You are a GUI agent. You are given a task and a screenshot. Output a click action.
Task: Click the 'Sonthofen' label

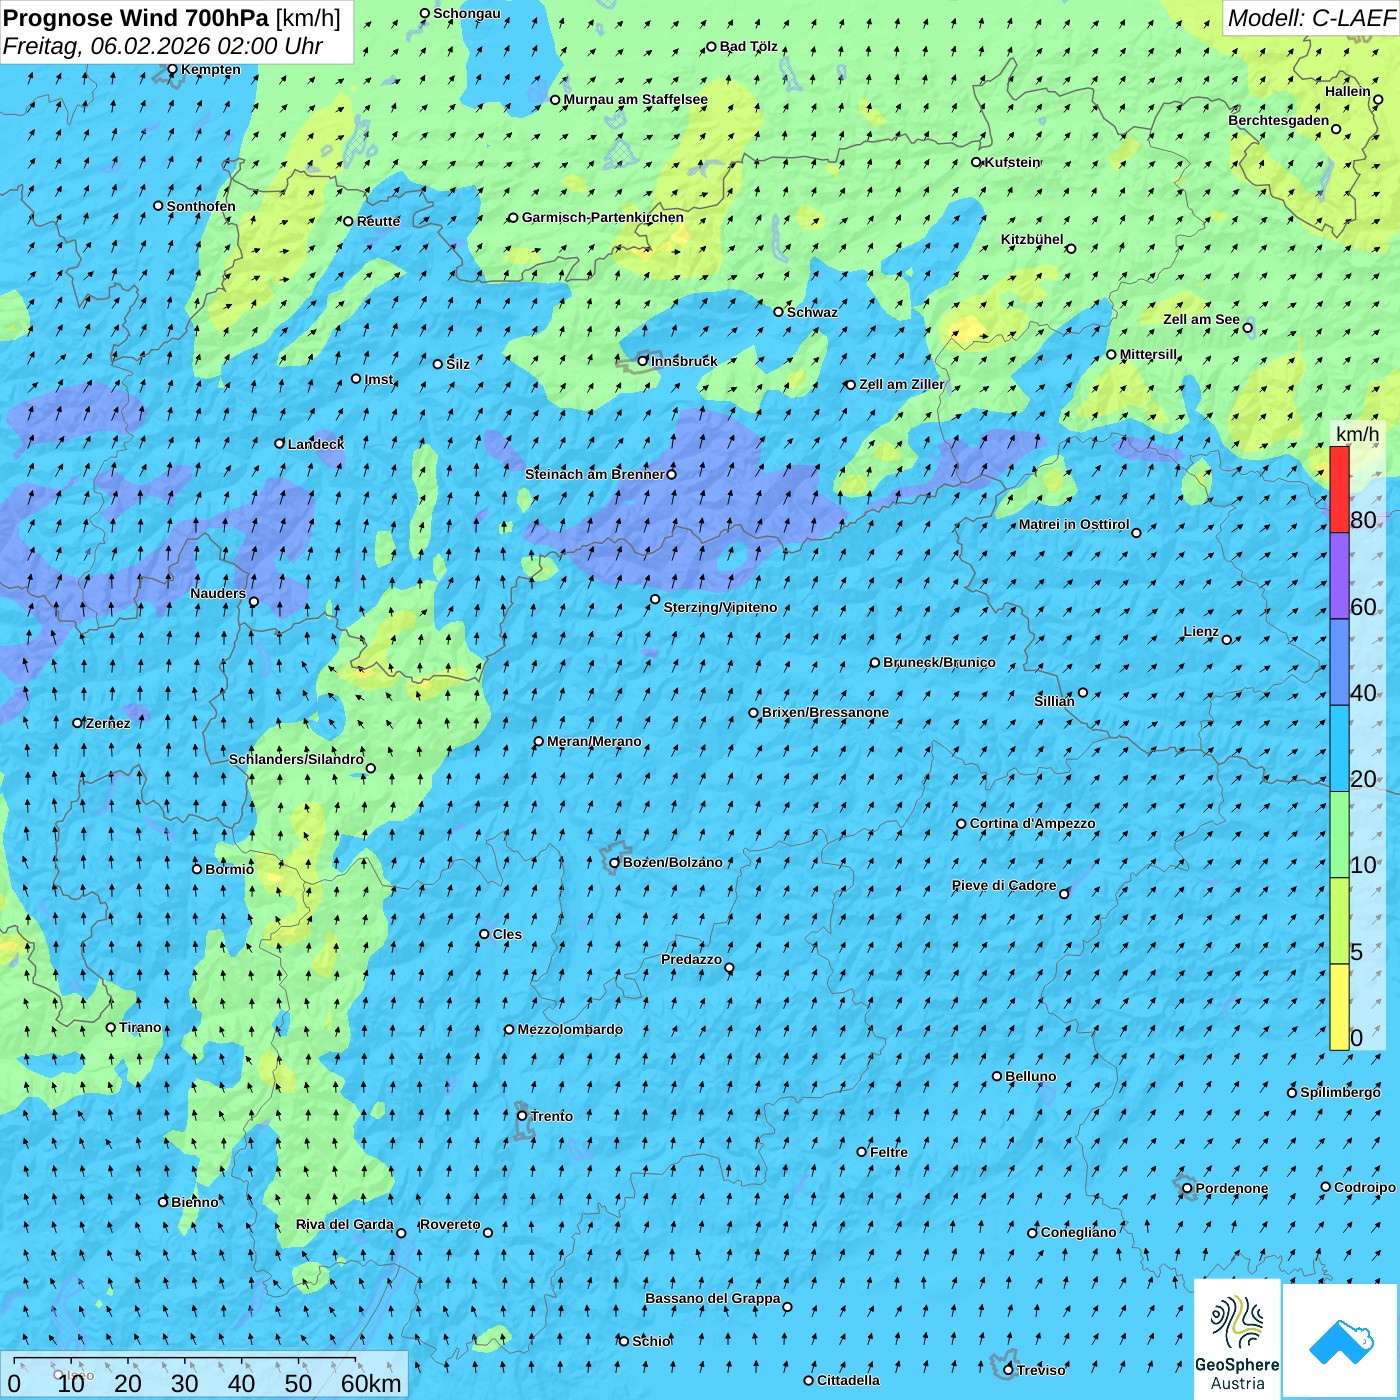(201, 206)
